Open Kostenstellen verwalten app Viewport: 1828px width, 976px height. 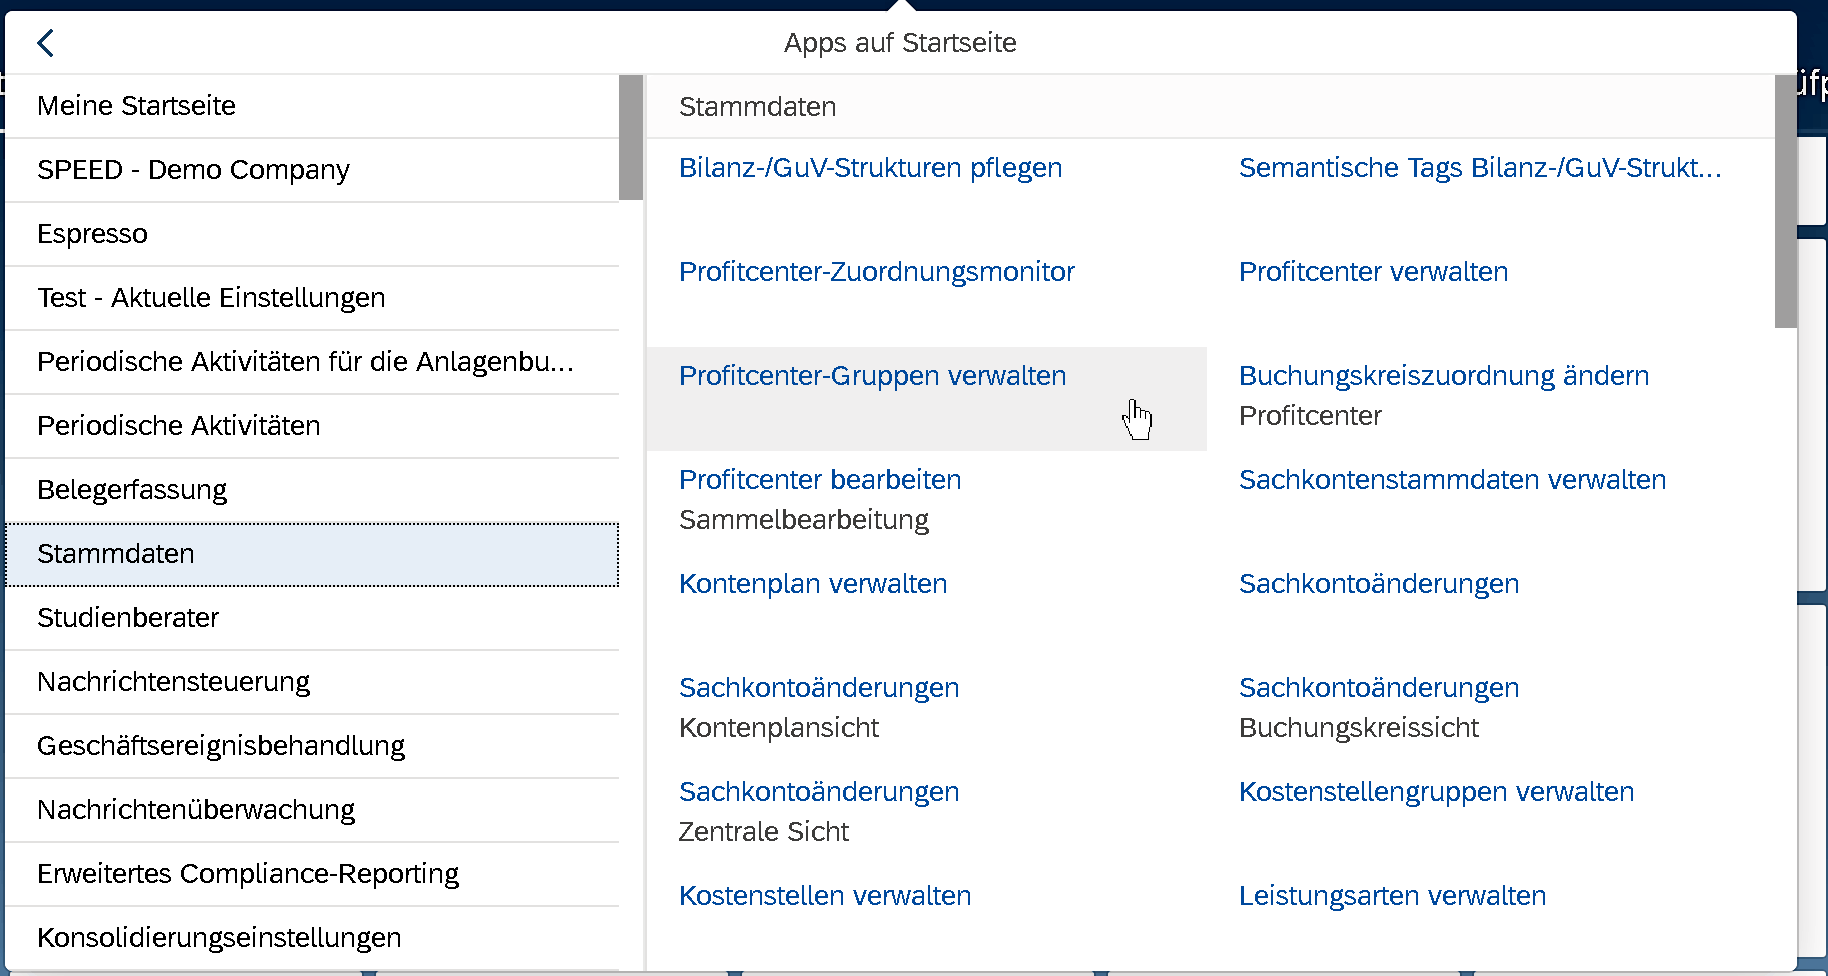pos(825,896)
